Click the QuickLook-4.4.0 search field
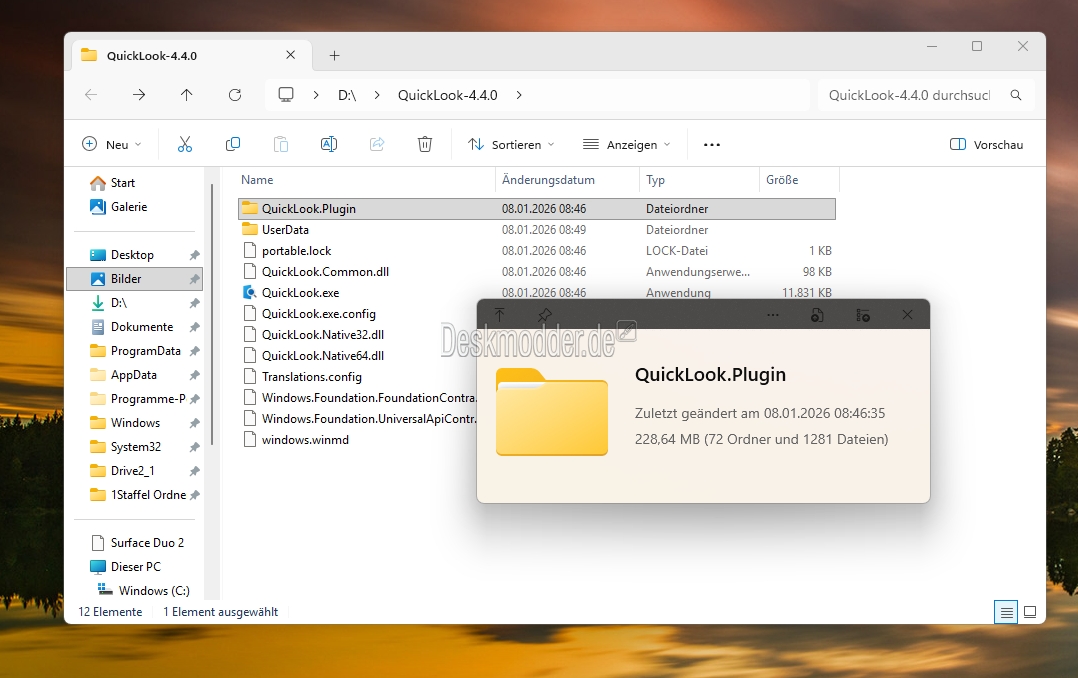This screenshot has width=1078, height=678. click(x=910, y=95)
